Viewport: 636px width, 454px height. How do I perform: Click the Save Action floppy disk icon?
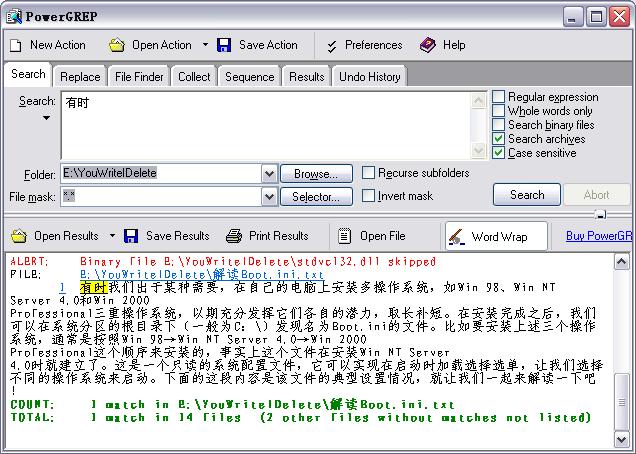point(224,45)
